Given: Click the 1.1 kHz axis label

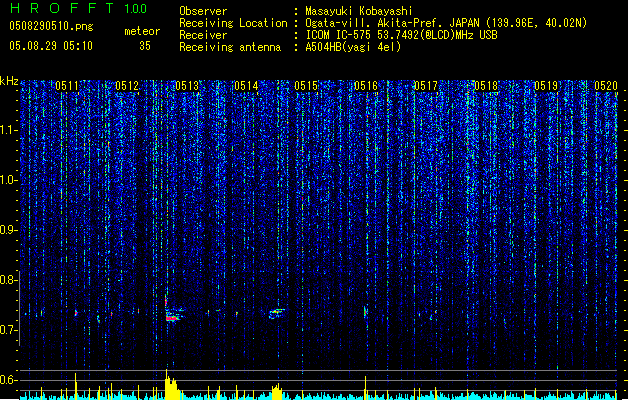Looking at the screenshot, I should tap(8, 130).
